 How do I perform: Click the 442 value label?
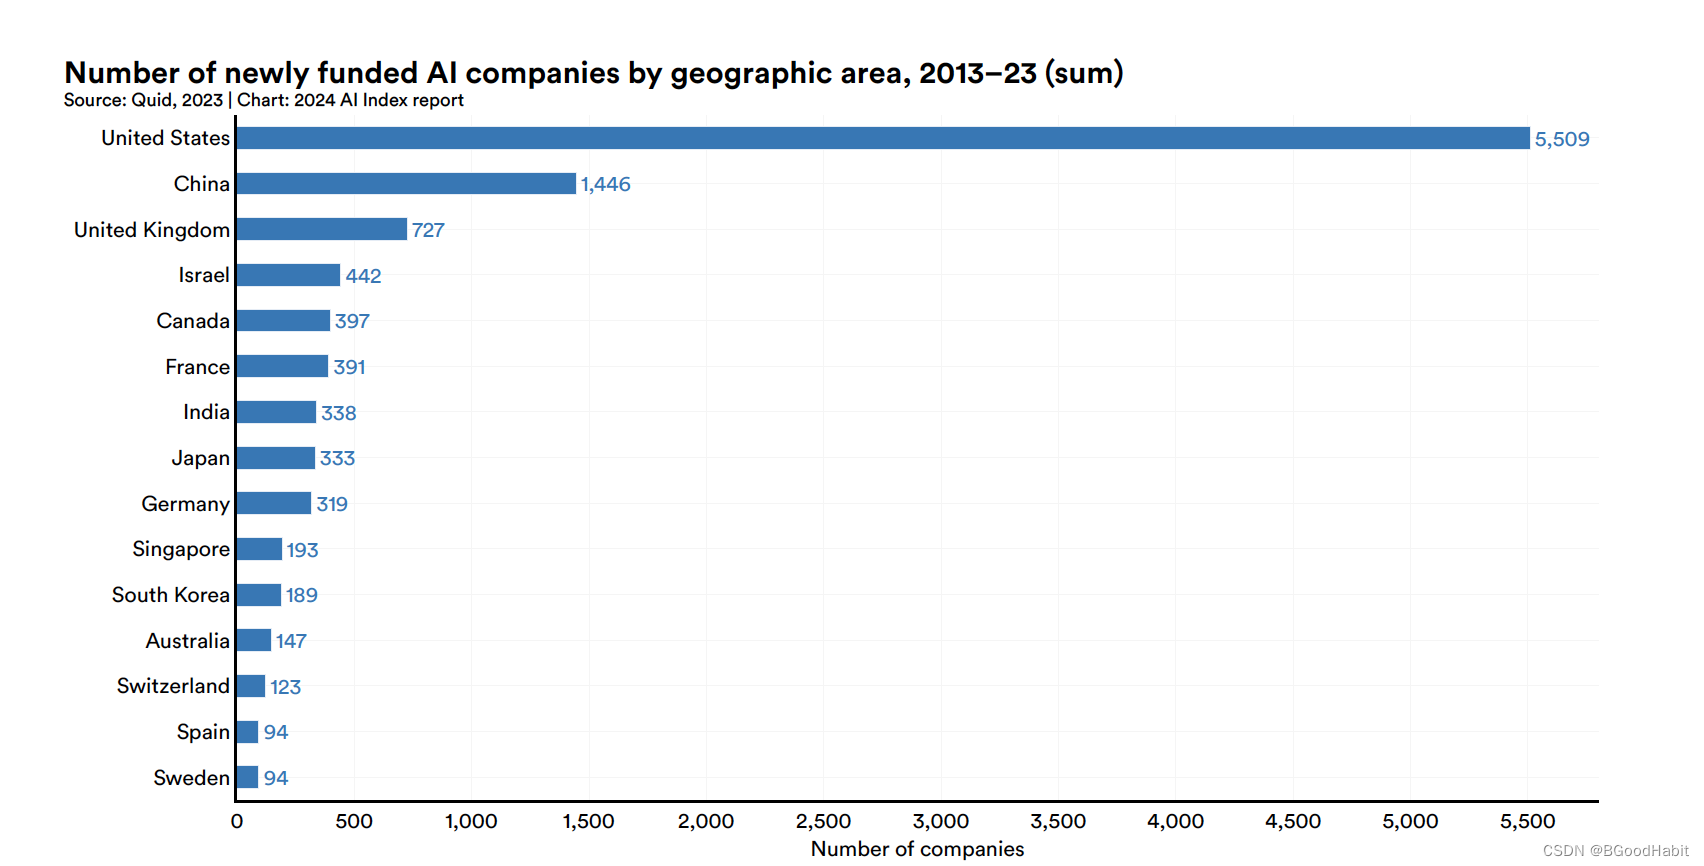363,276
